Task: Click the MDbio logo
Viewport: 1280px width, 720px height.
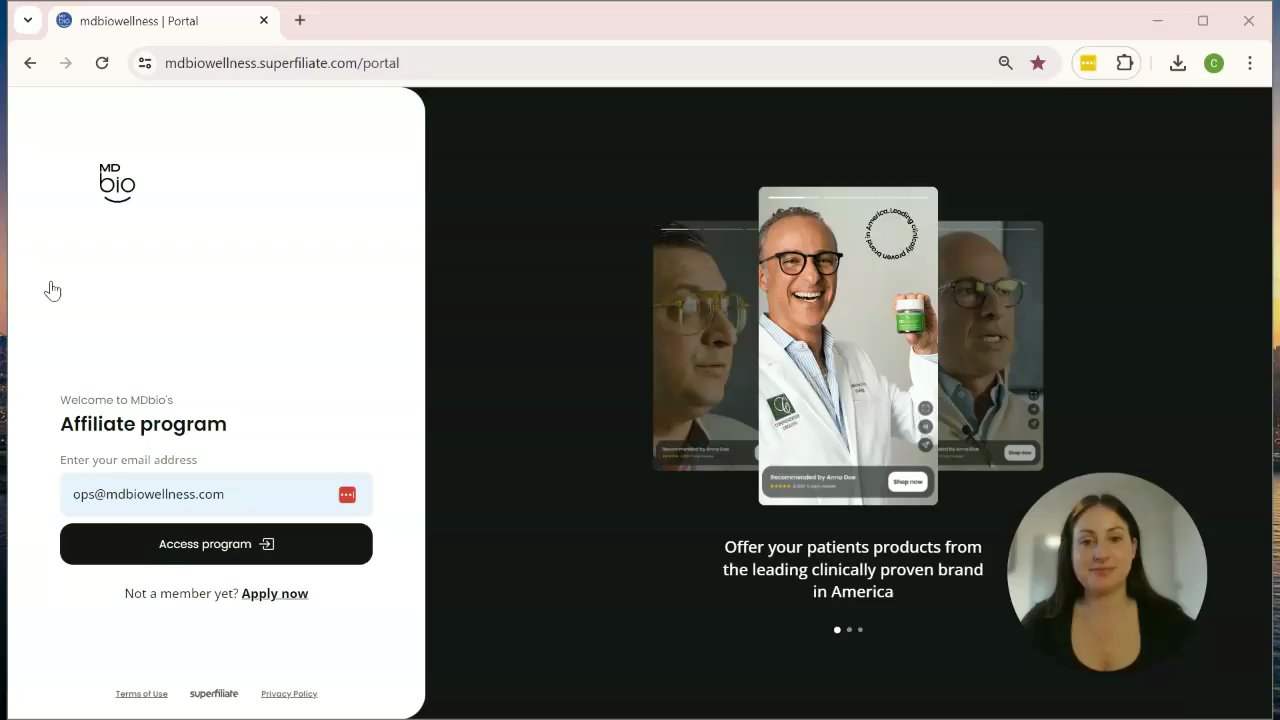Action: click(117, 183)
